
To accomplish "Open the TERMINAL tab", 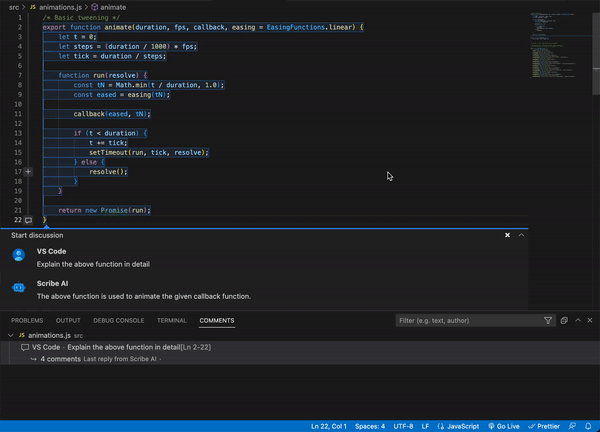I will click(171, 320).
